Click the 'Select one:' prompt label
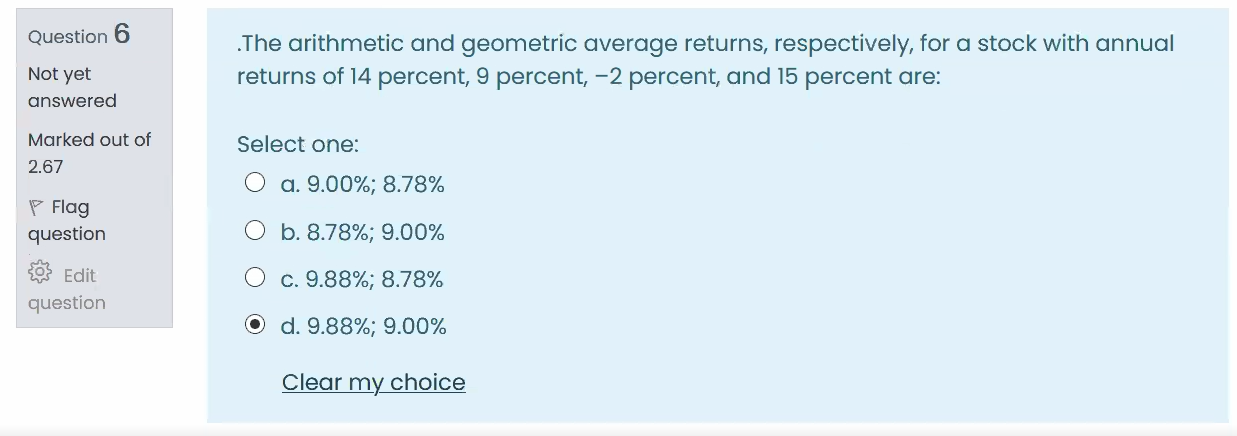Viewport: 1237px width, 436px height. [x=298, y=144]
